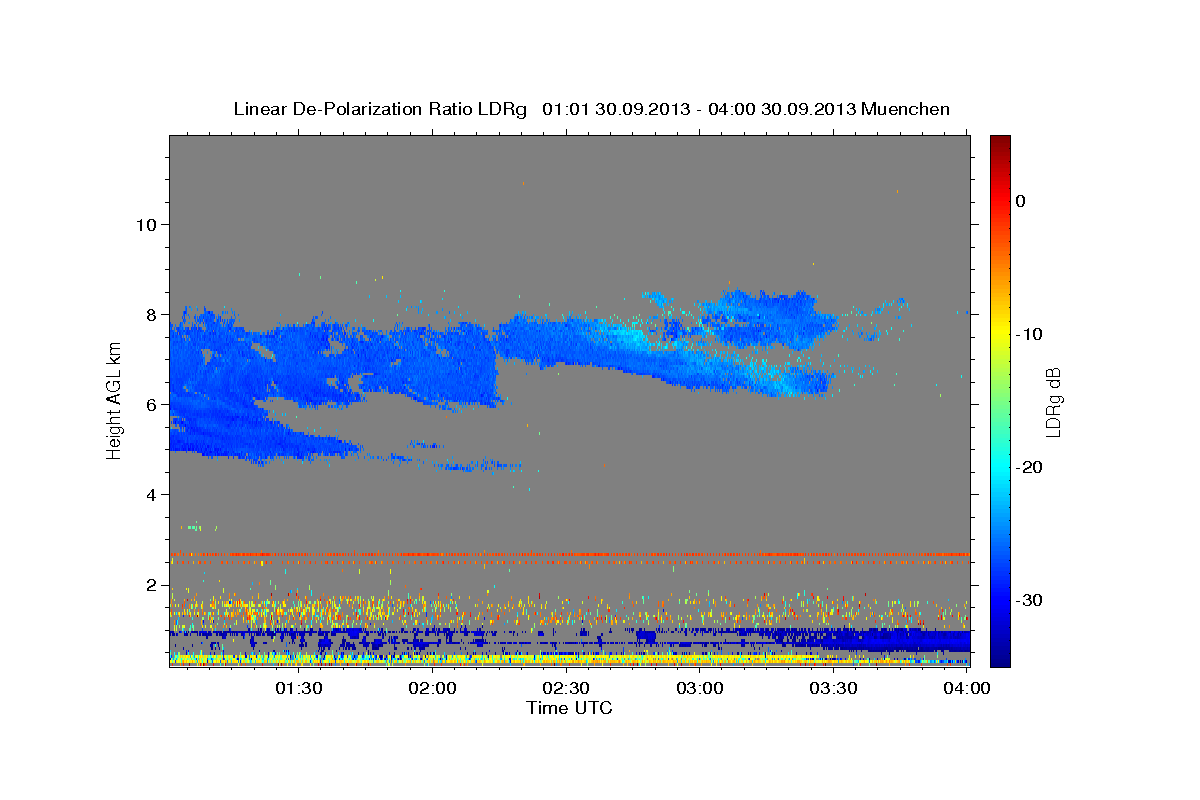1200x800 pixels.
Task: Click the '01:30' time tick label
Action: [x=299, y=688]
